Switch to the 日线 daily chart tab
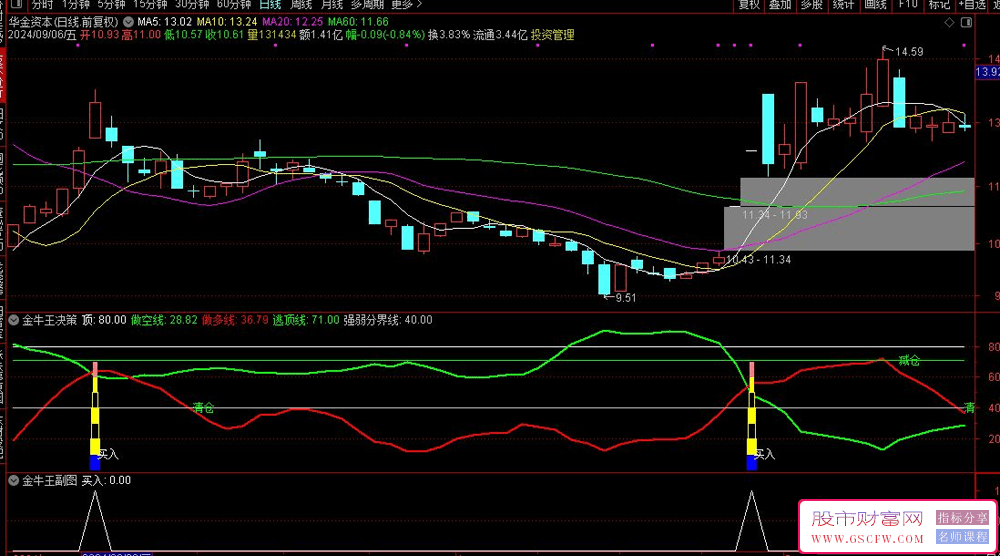 pyautogui.click(x=270, y=4)
